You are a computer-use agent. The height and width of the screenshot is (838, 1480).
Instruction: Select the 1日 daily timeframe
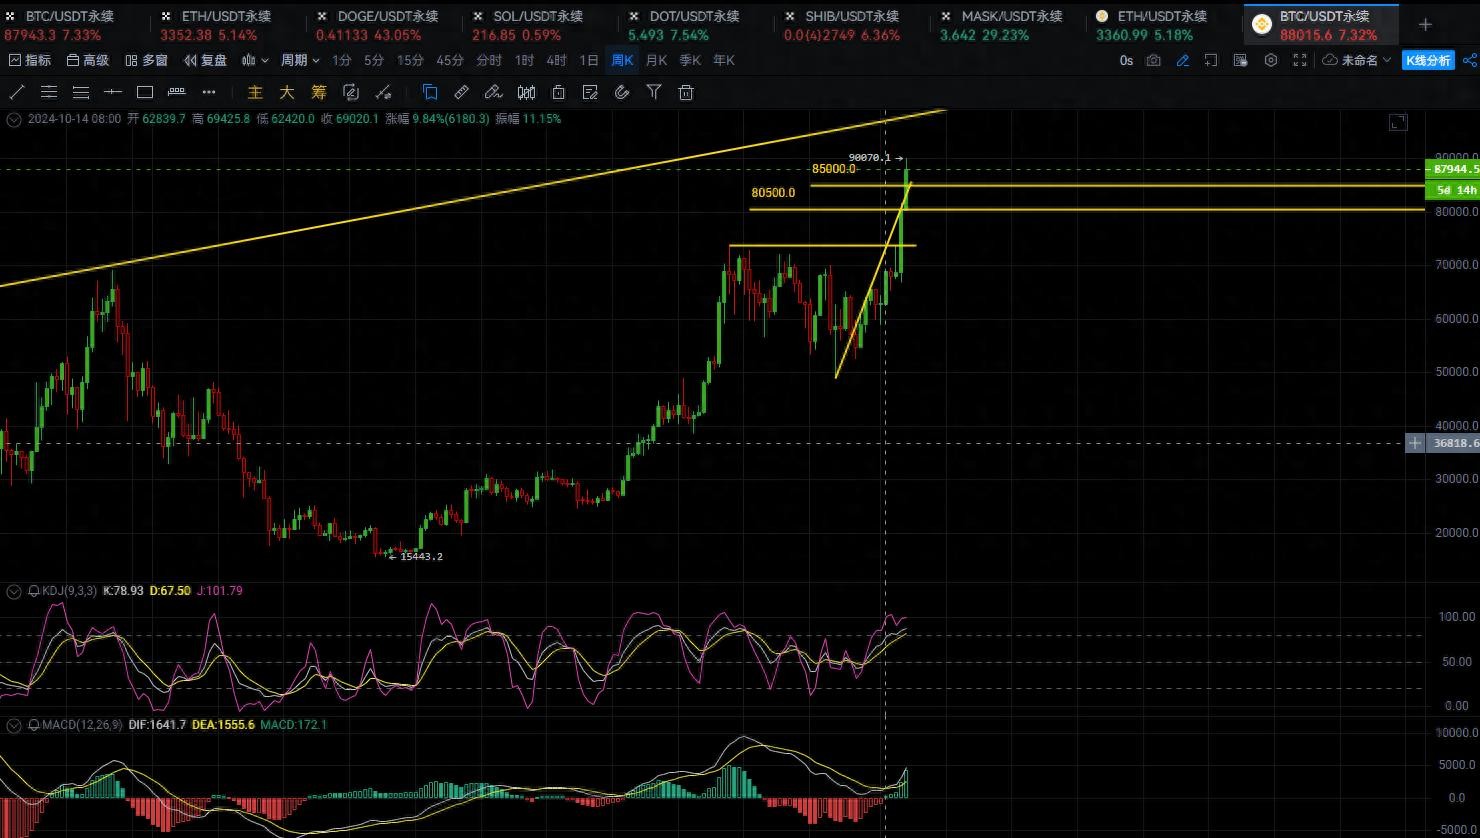[x=589, y=61]
